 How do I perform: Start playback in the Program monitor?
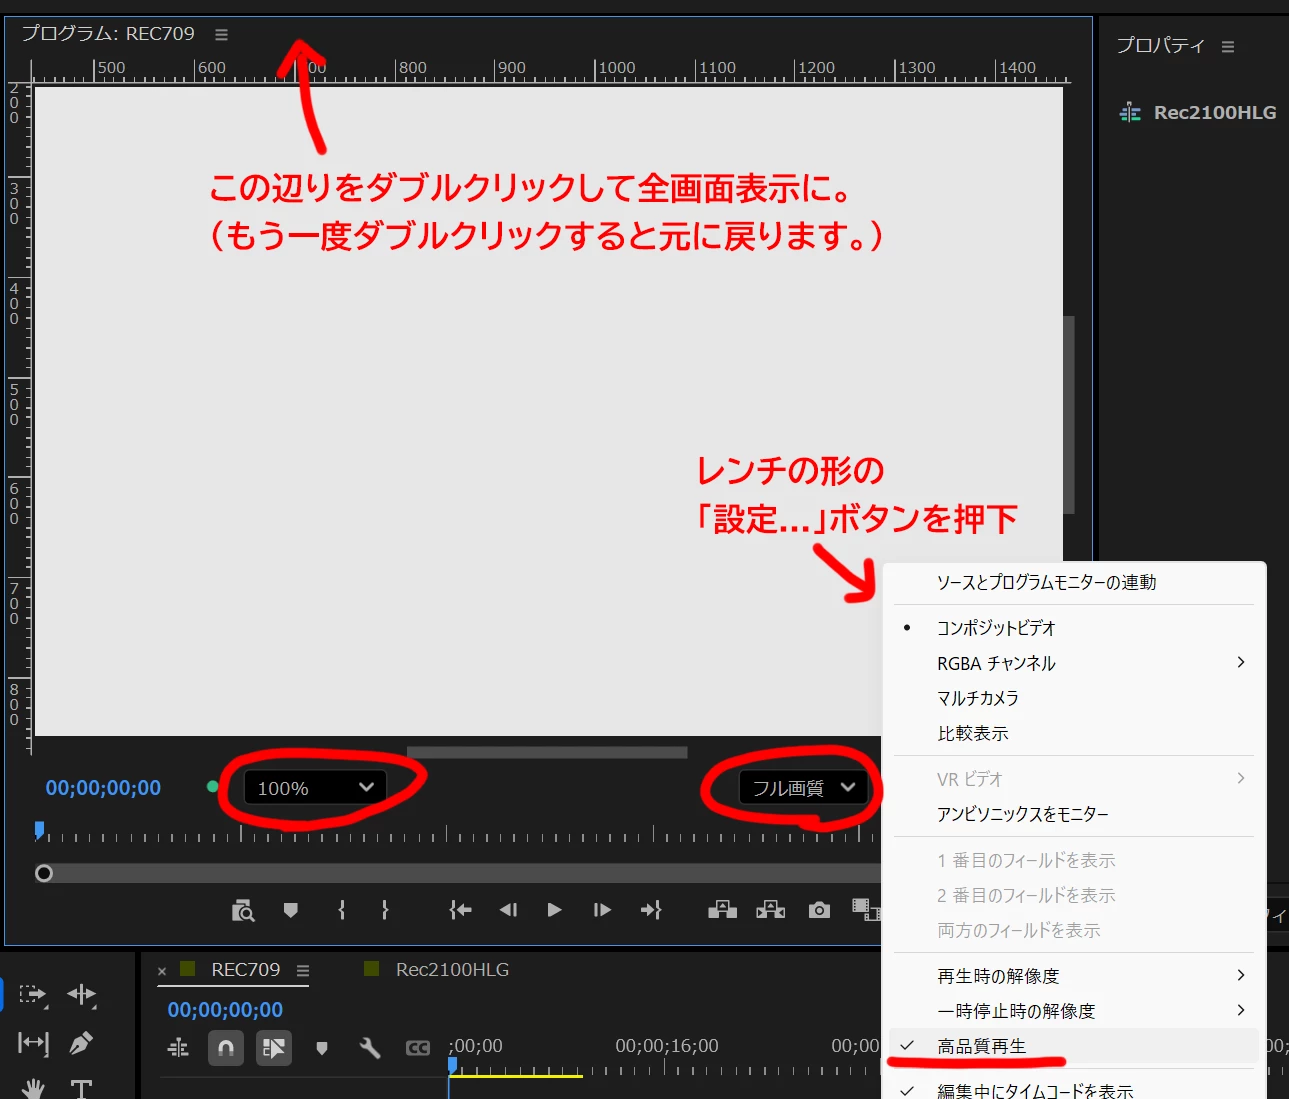coord(554,910)
